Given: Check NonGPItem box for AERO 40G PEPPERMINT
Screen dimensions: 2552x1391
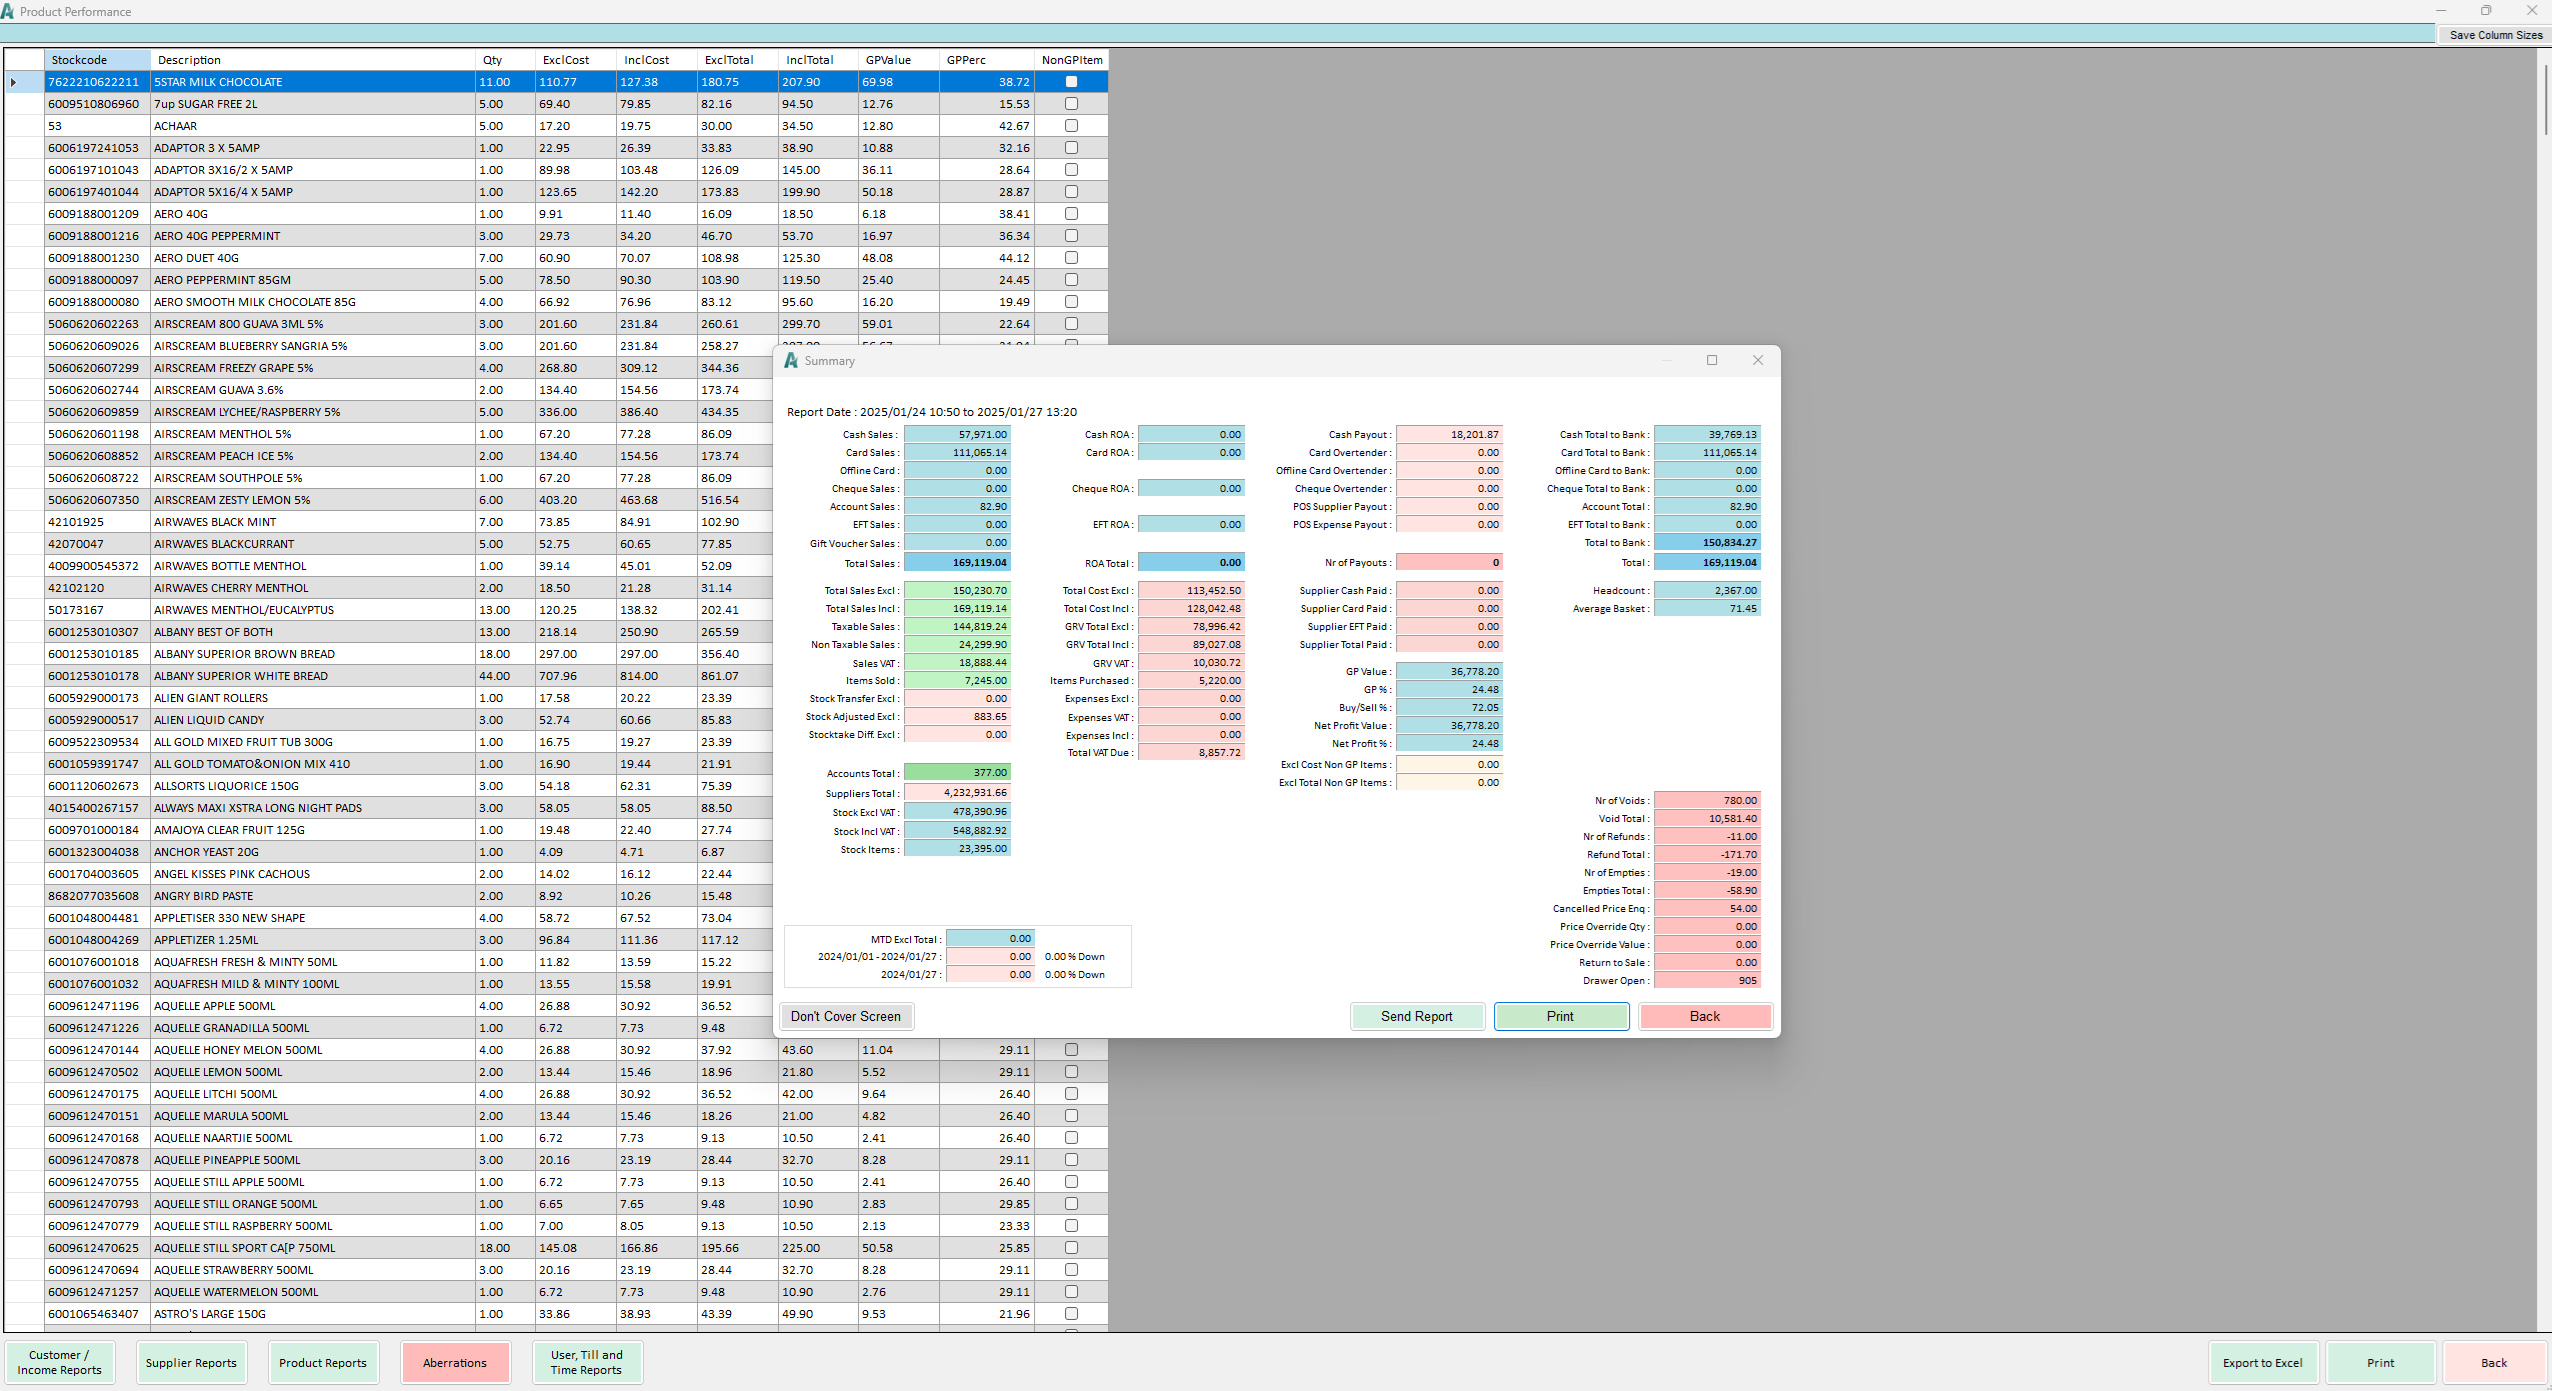Looking at the screenshot, I should [x=1071, y=236].
